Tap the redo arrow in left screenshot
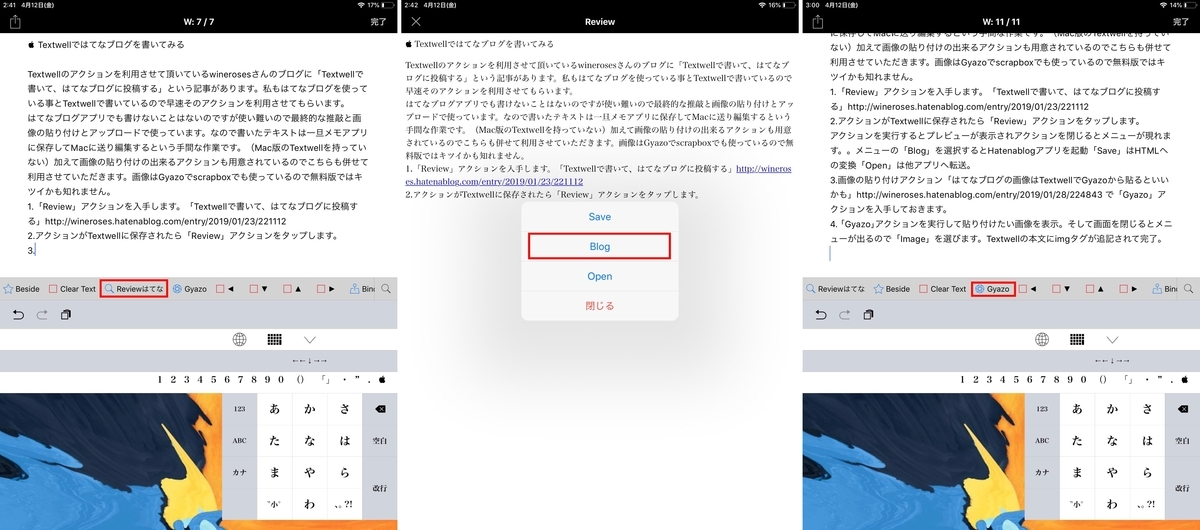Image resolution: width=1200 pixels, height=530 pixels. (x=42, y=315)
